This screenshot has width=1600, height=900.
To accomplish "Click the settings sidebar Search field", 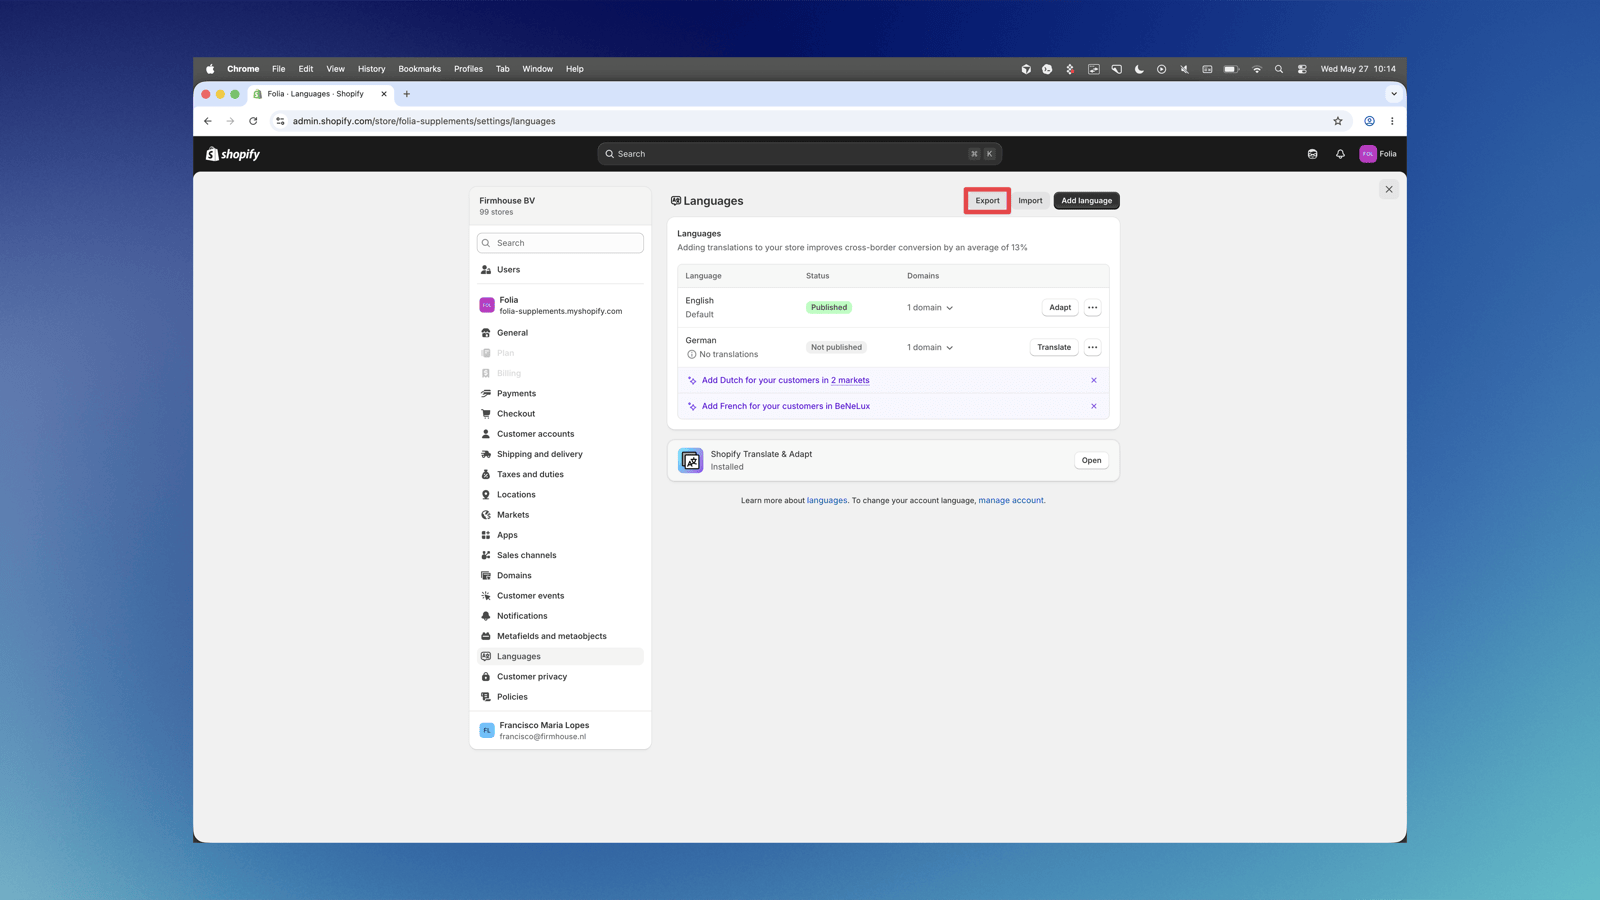I will (x=560, y=243).
